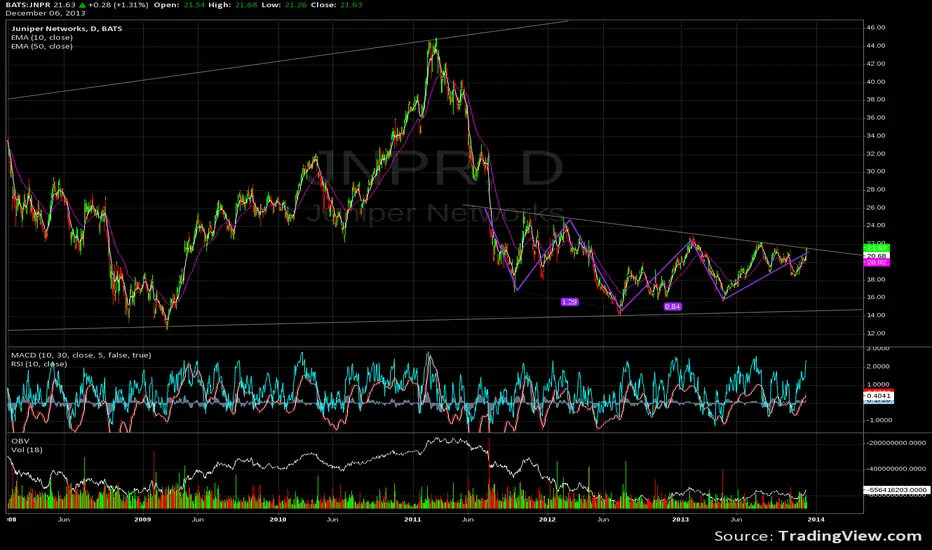Click the BATS:JNPR ticker symbol in header

(x=28, y=5)
